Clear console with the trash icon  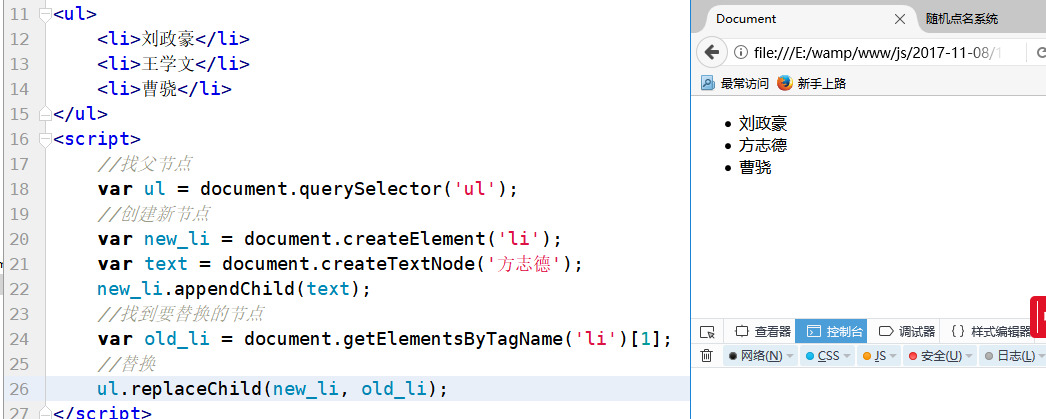click(x=706, y=356)
